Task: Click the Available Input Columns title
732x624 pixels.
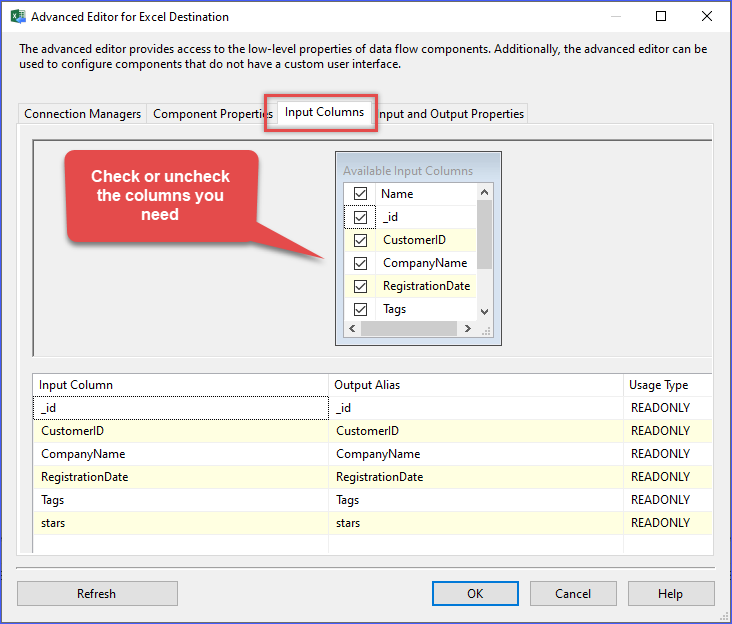Action: coord(408,171)
